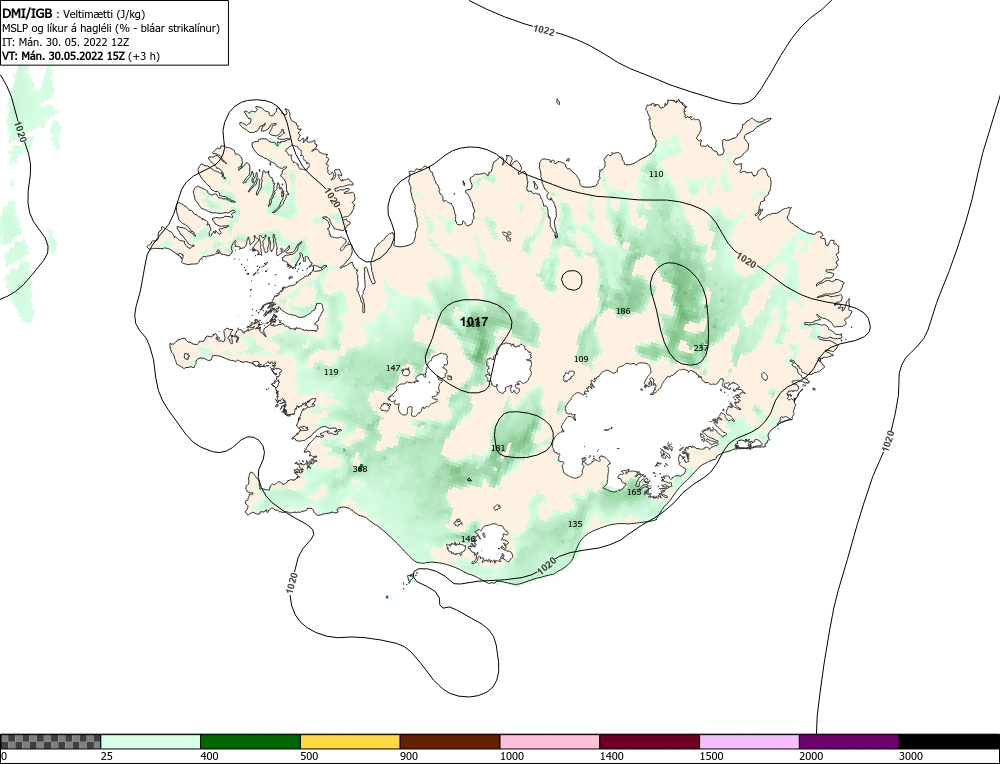Pick the dark maroon legend swatch
The width and height of the screenshot is (1000, 764).
tap(649, 741)
